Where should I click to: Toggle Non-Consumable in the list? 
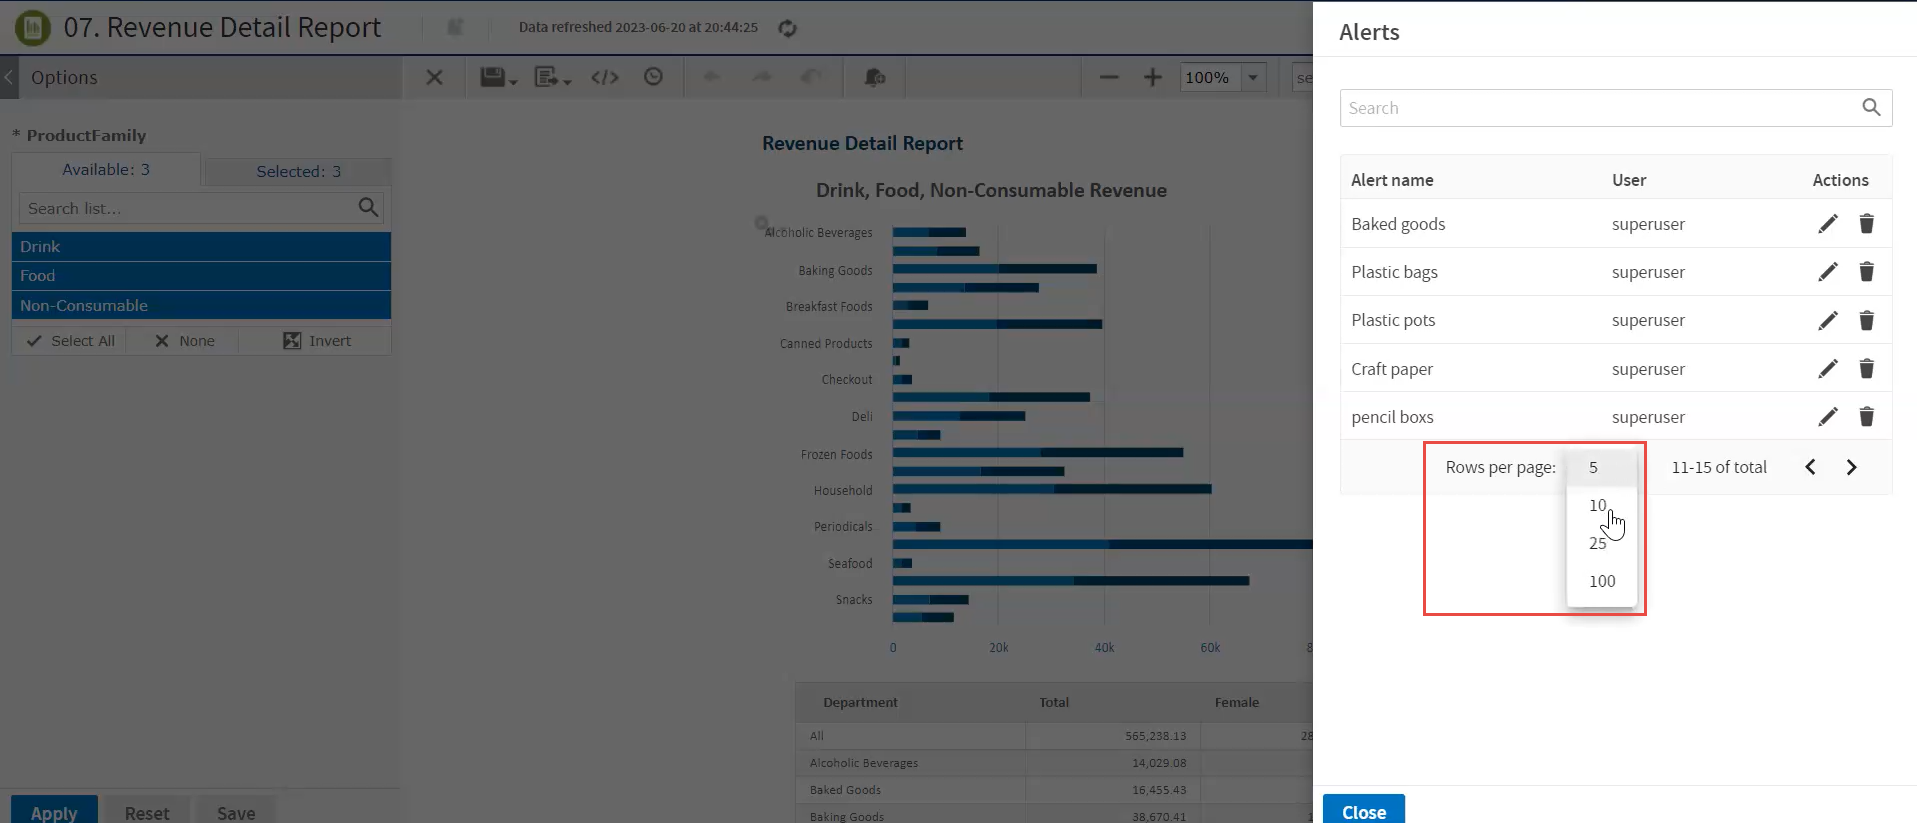(x=201, y=305)
